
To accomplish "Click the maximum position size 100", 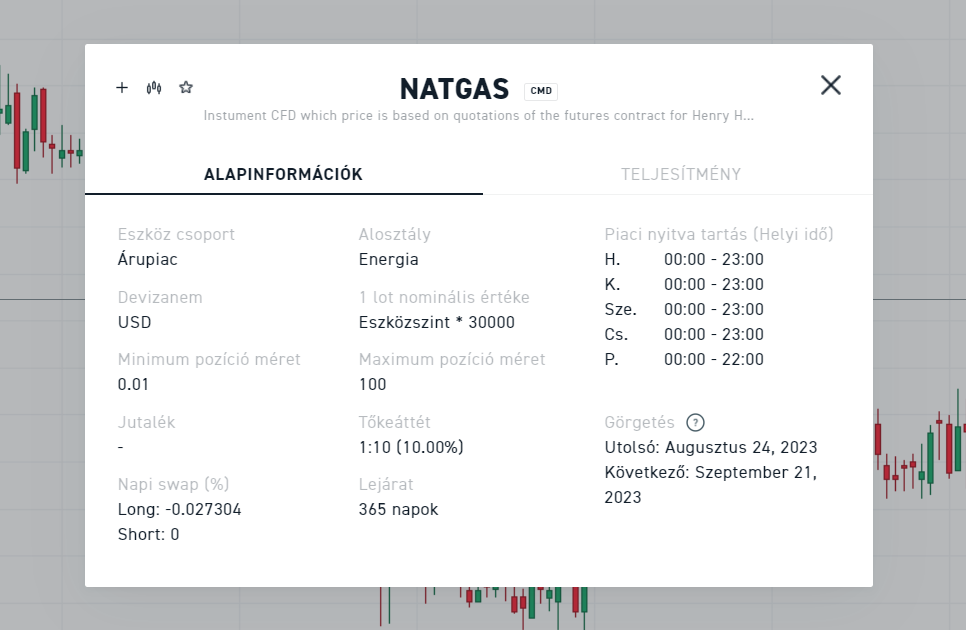I will click(372, 384).
